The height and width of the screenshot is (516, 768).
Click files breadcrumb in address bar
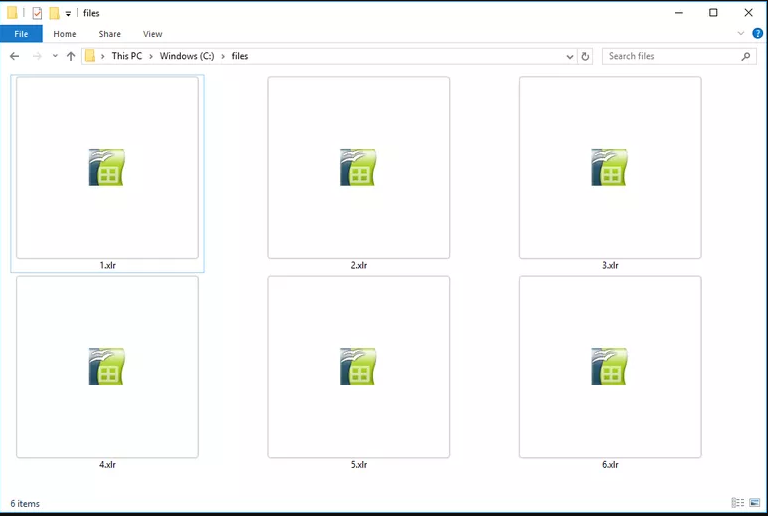click(240, 56)
